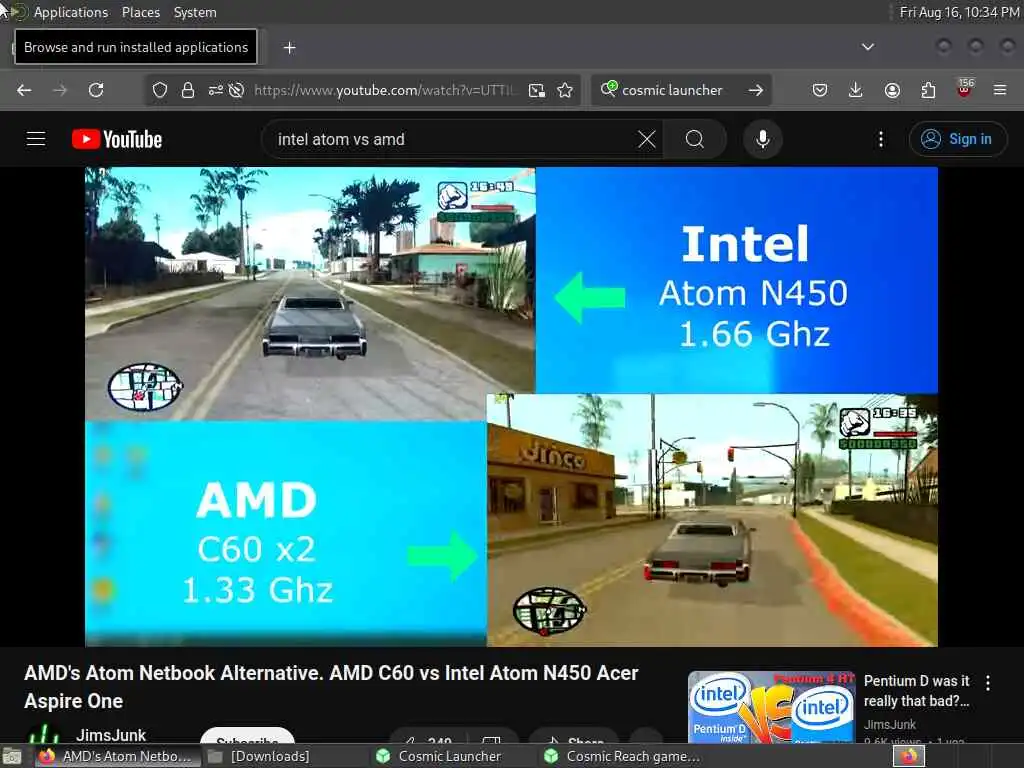Image resolution: width=1024 pixels, height=768 pixels.
Task: Open options for the Pentium D video
Action: (988, 683)
